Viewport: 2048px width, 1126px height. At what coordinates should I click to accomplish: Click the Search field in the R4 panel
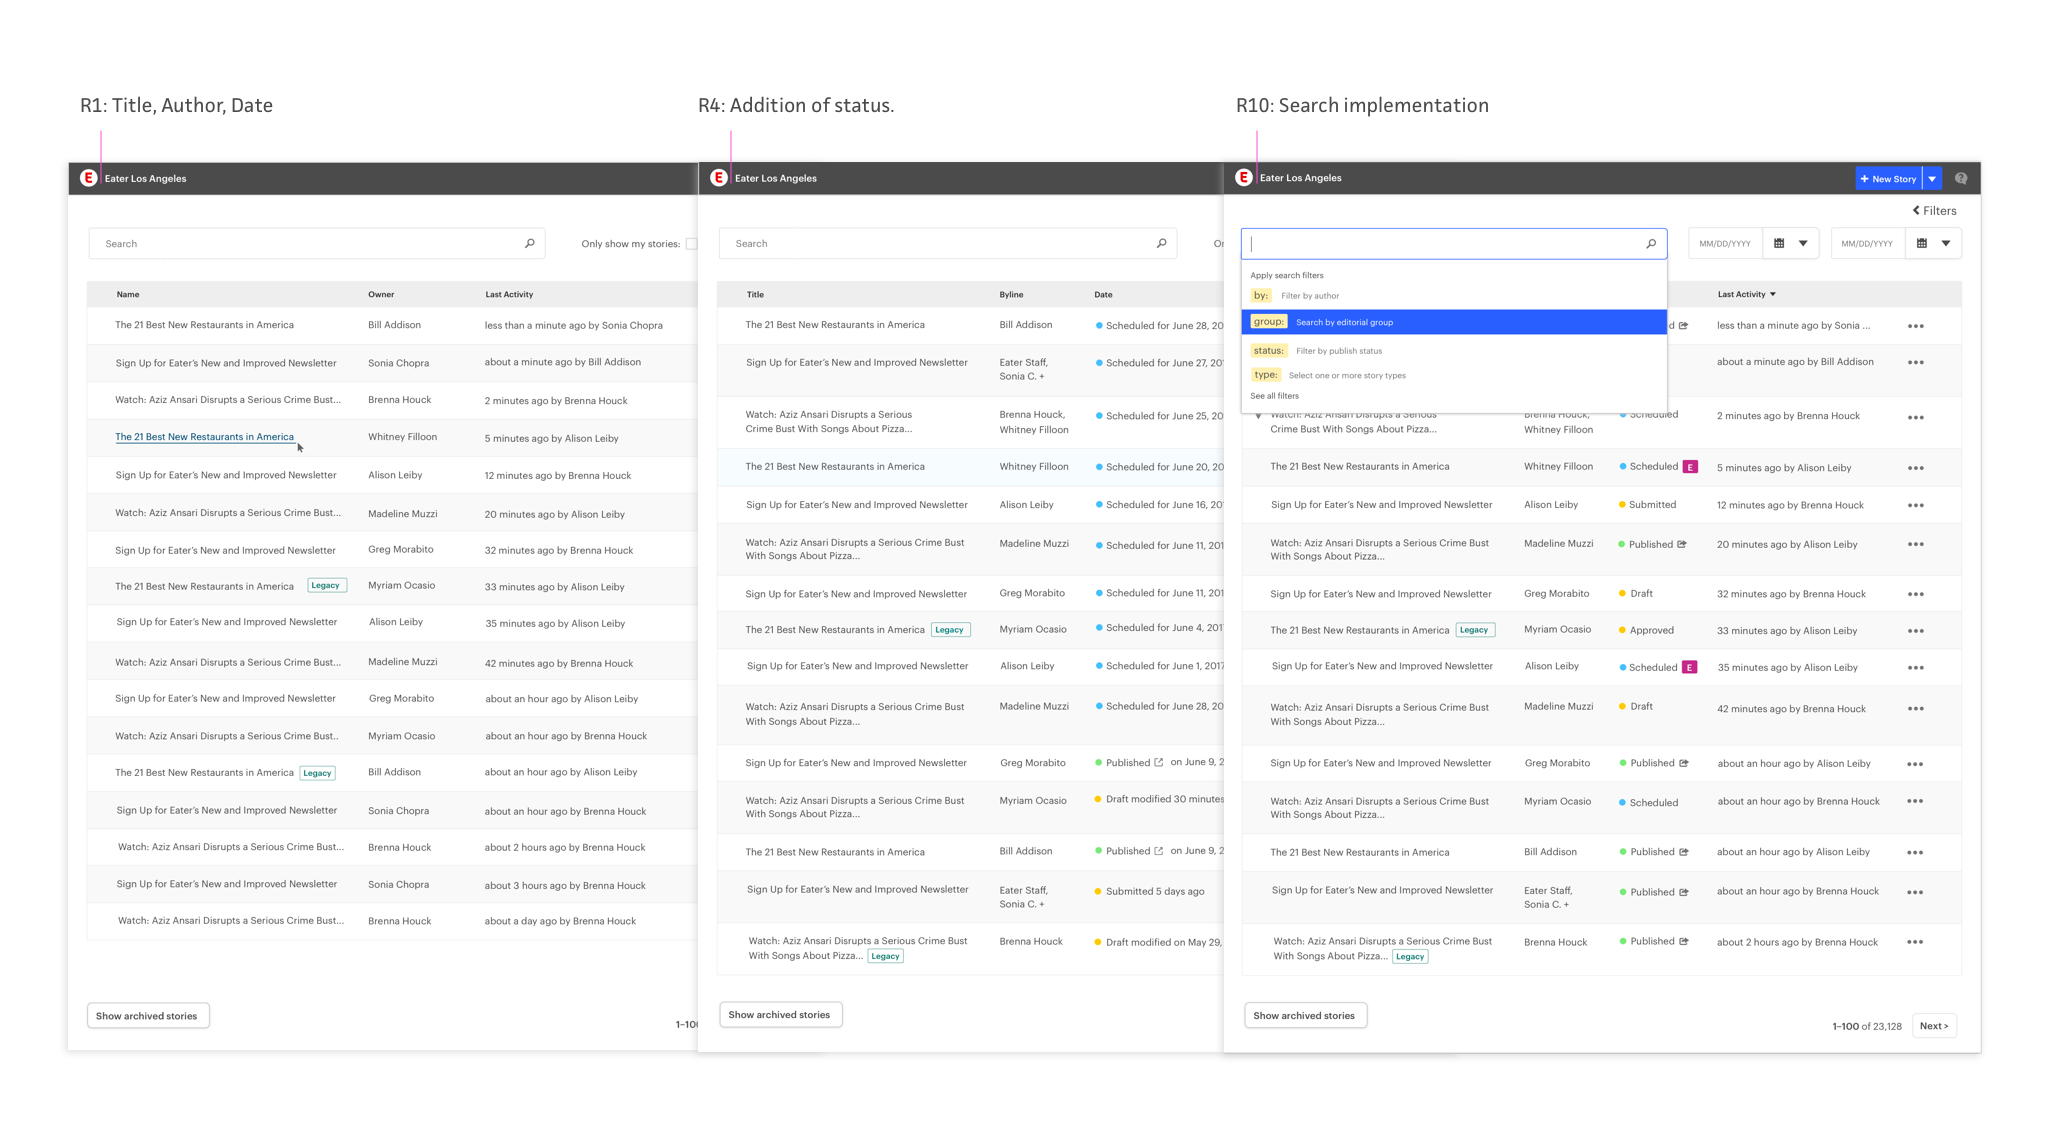[x=947, y=244]
